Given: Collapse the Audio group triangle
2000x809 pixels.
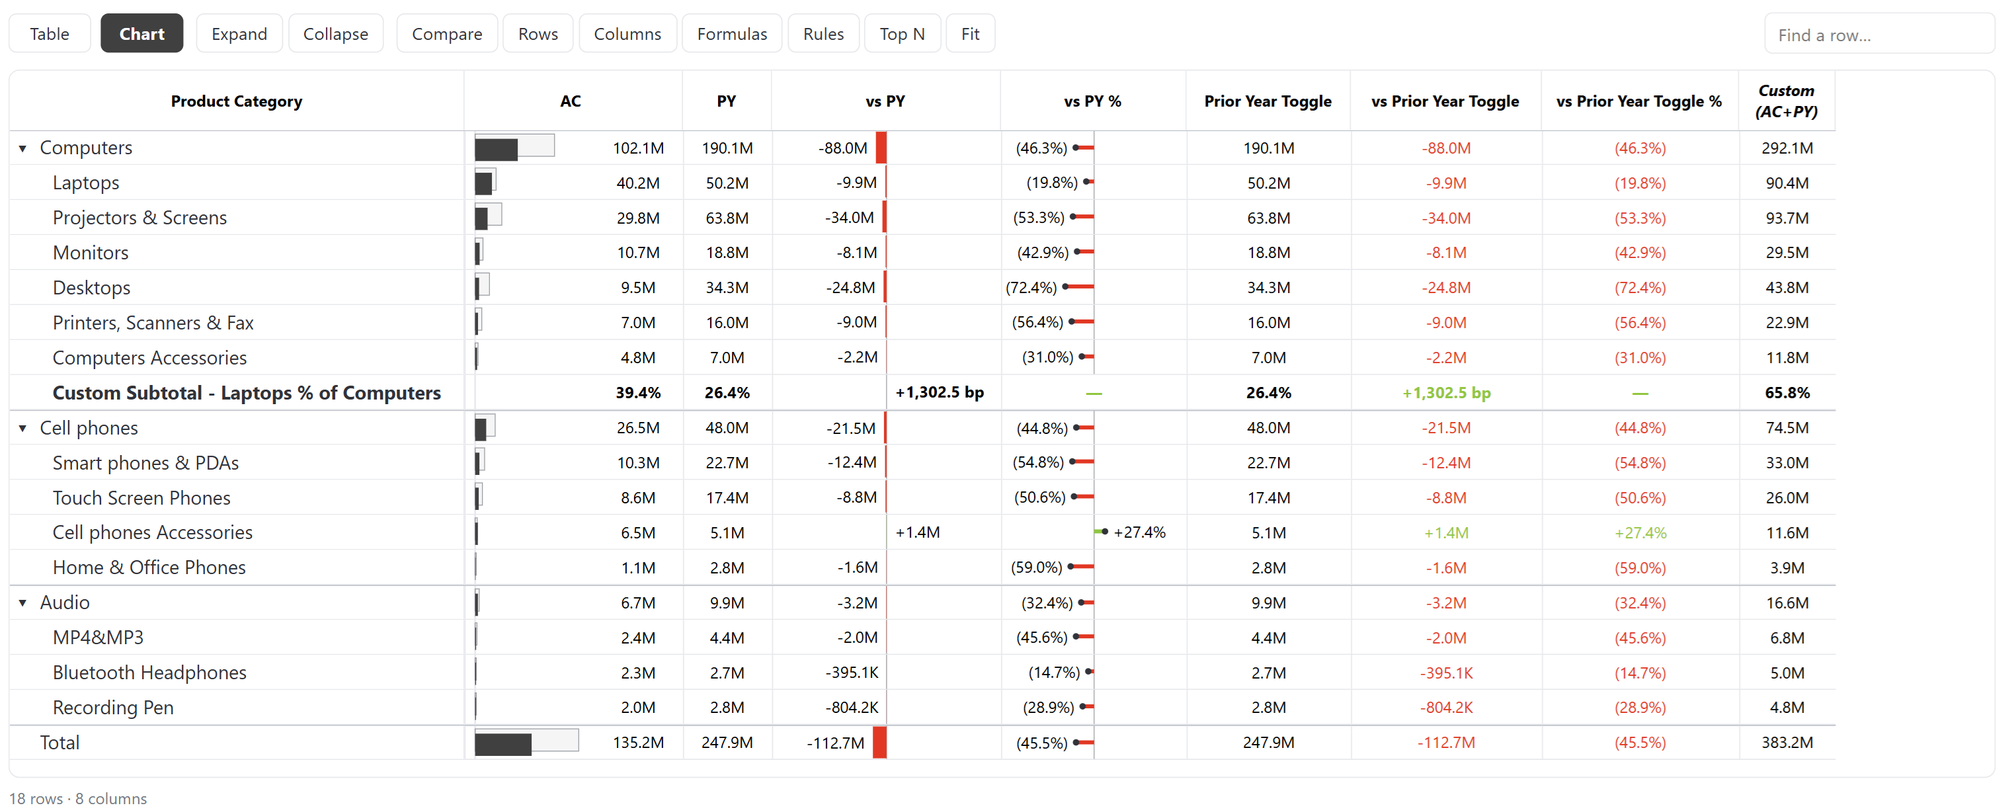Looking at the screenshot, I should (22, 603).
